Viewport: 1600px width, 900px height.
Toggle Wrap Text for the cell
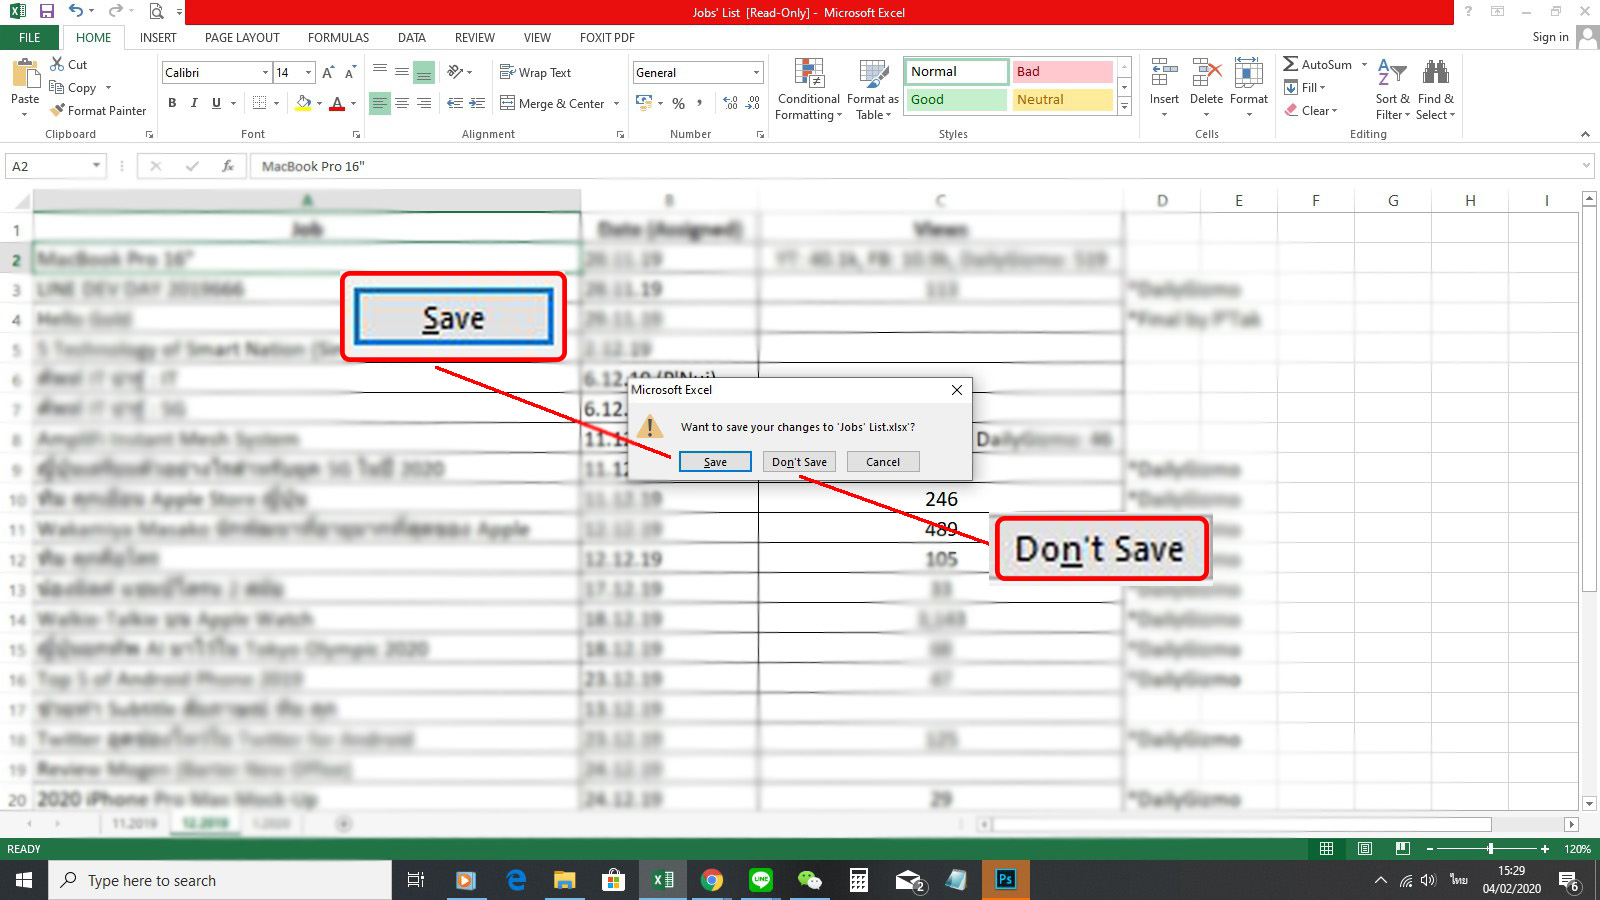(x=536, y=72)
